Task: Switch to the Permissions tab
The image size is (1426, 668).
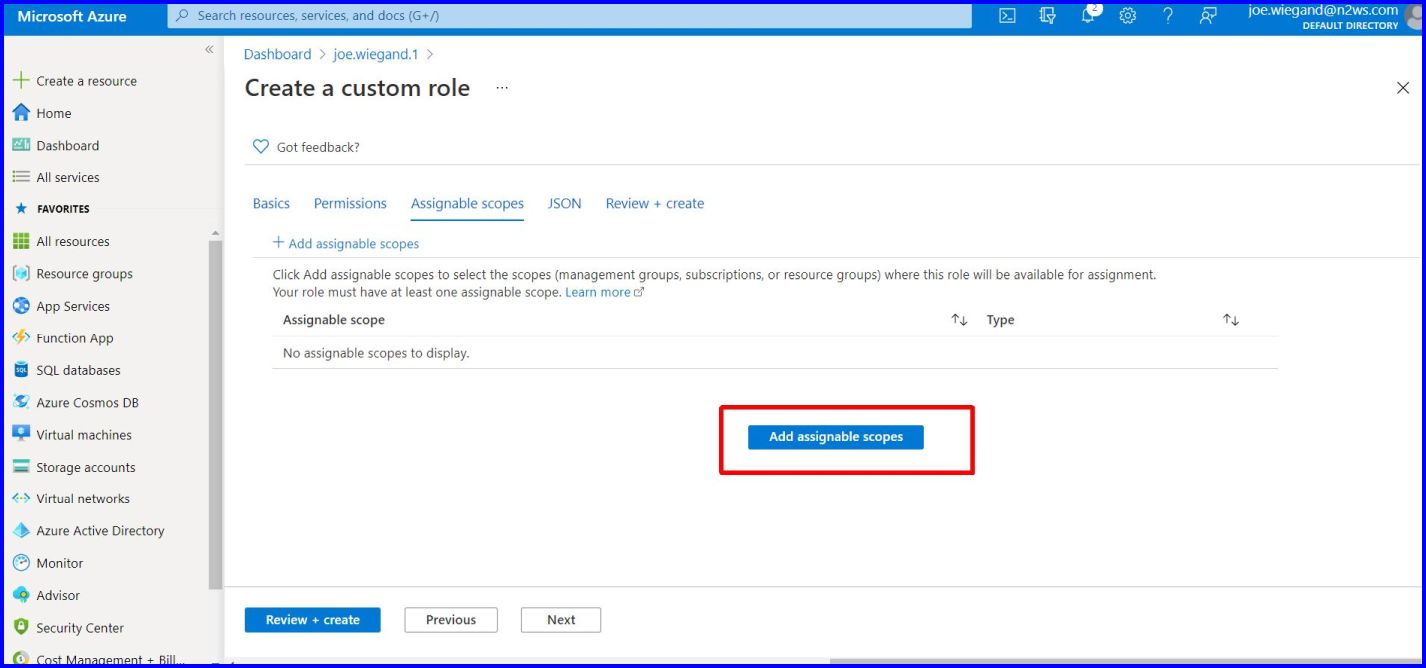Action: [350, 203]
